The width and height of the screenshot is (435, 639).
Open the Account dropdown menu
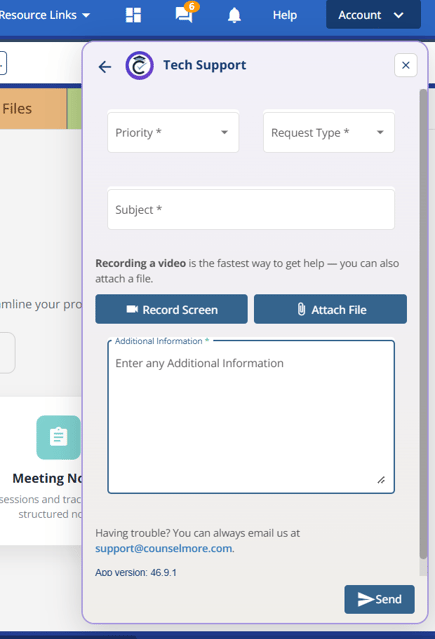[x=373, y=15]
